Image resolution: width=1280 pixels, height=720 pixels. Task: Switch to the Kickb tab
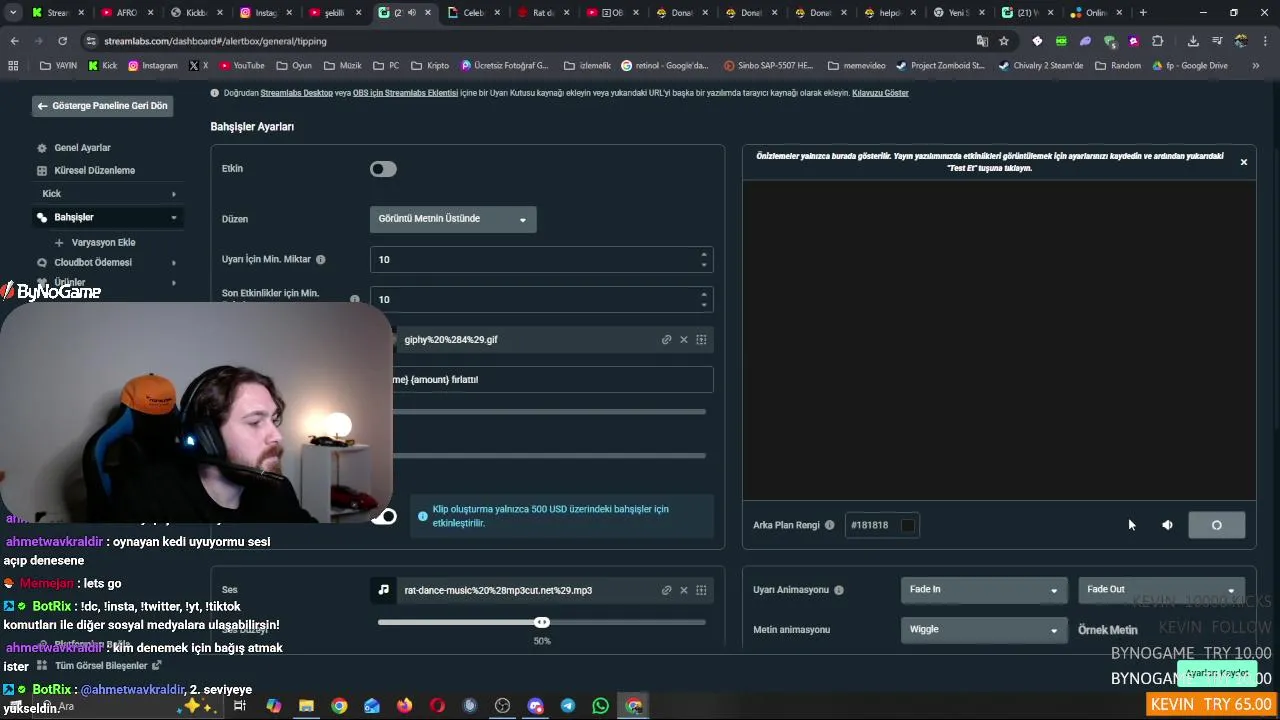196,13
